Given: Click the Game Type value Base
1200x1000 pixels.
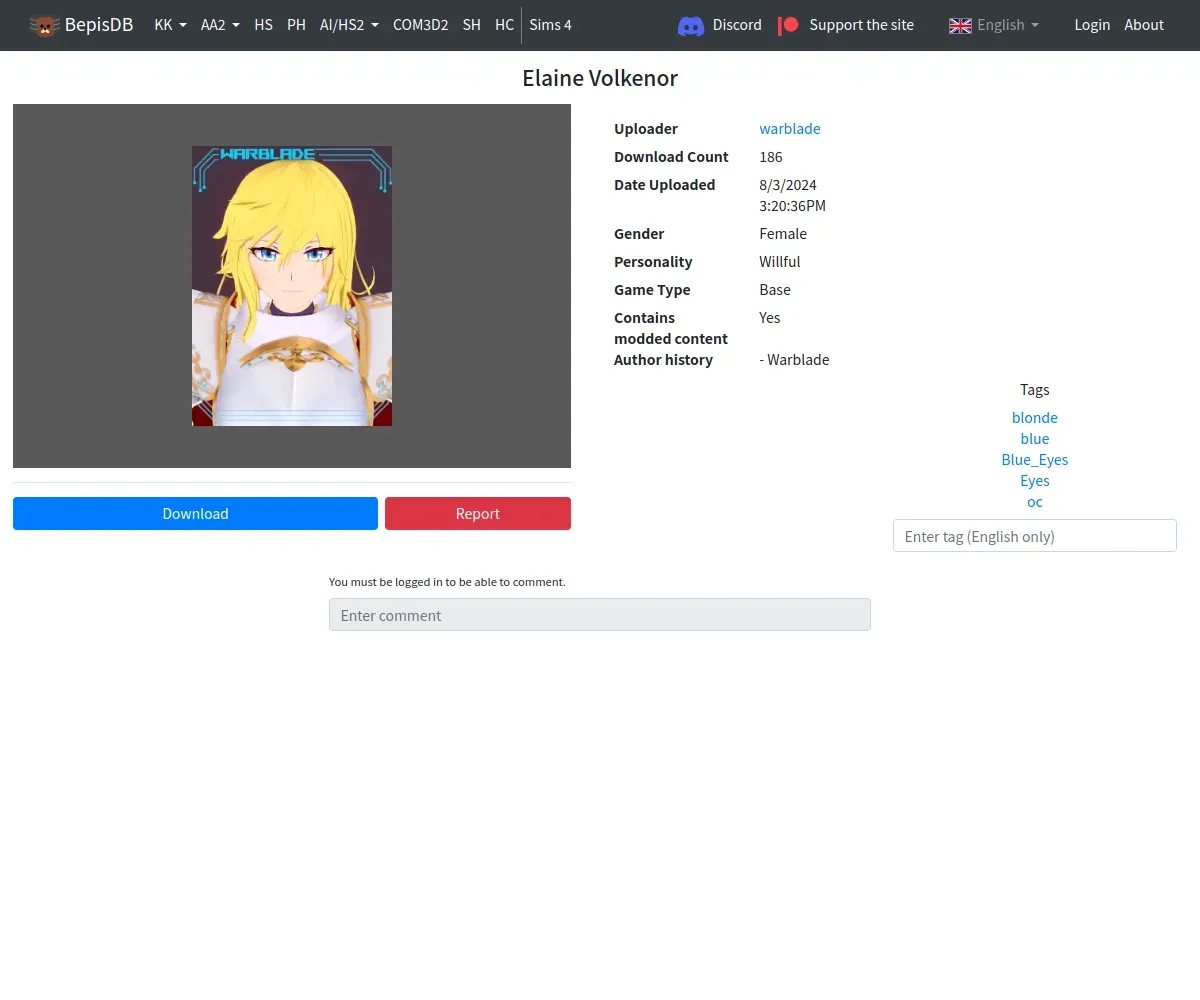Looking at the screenshot, I should pos(775,290).
